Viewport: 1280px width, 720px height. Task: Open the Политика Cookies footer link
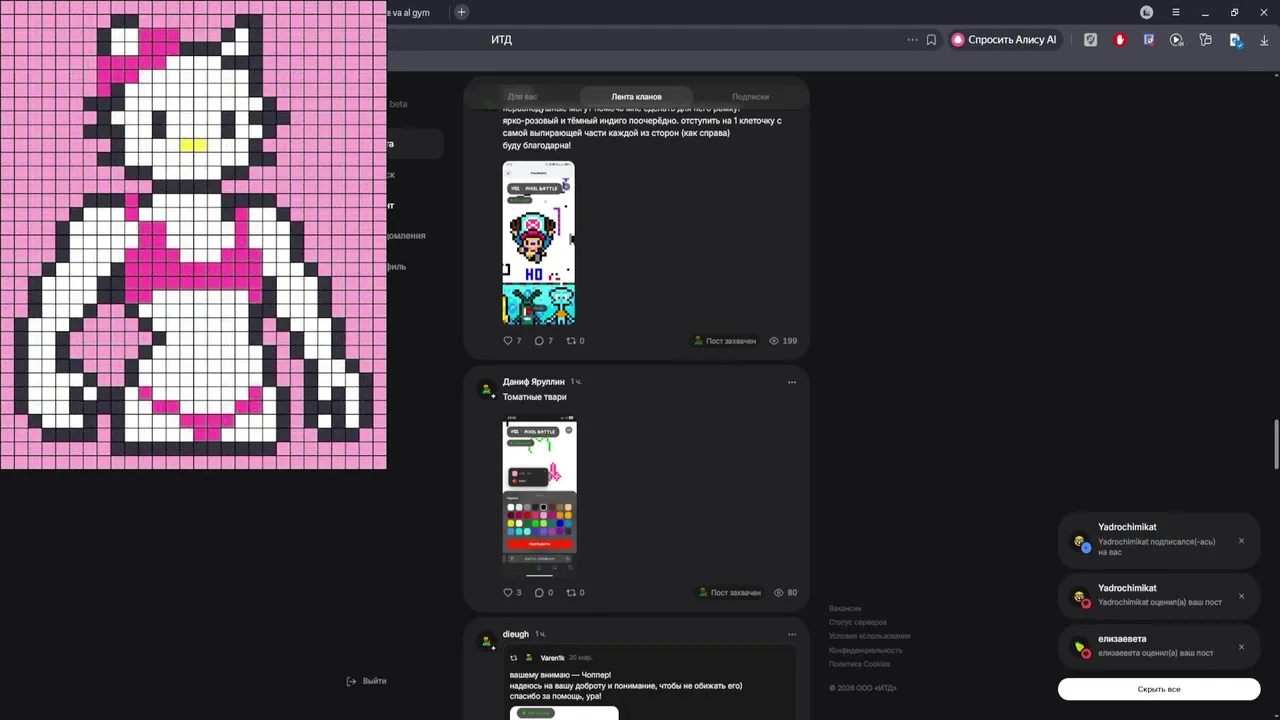pos(859,665)
